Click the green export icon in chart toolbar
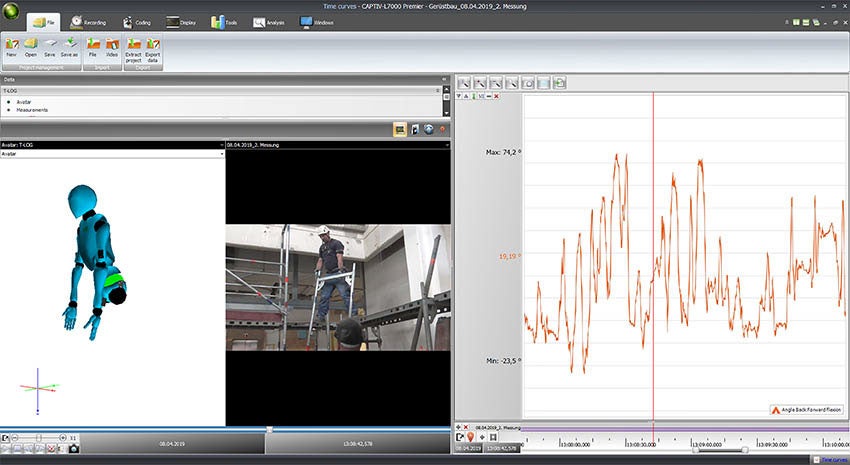The image size is (850, 465). coord(559,83)
